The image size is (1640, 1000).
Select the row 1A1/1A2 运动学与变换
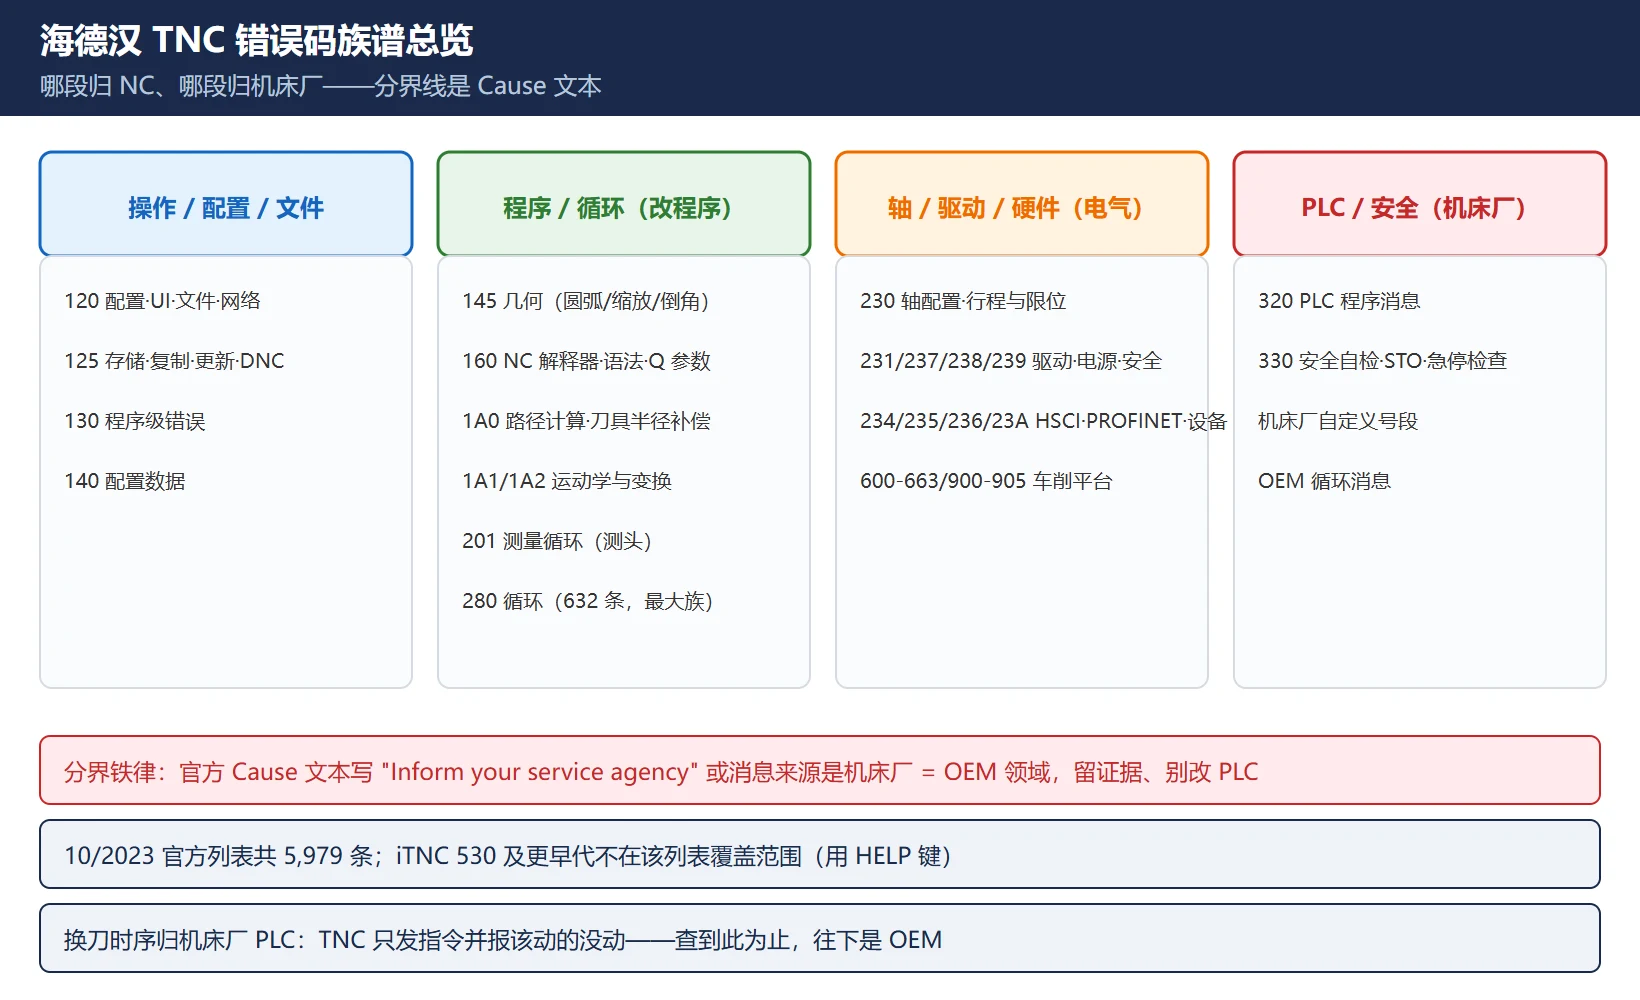(567, 481)
